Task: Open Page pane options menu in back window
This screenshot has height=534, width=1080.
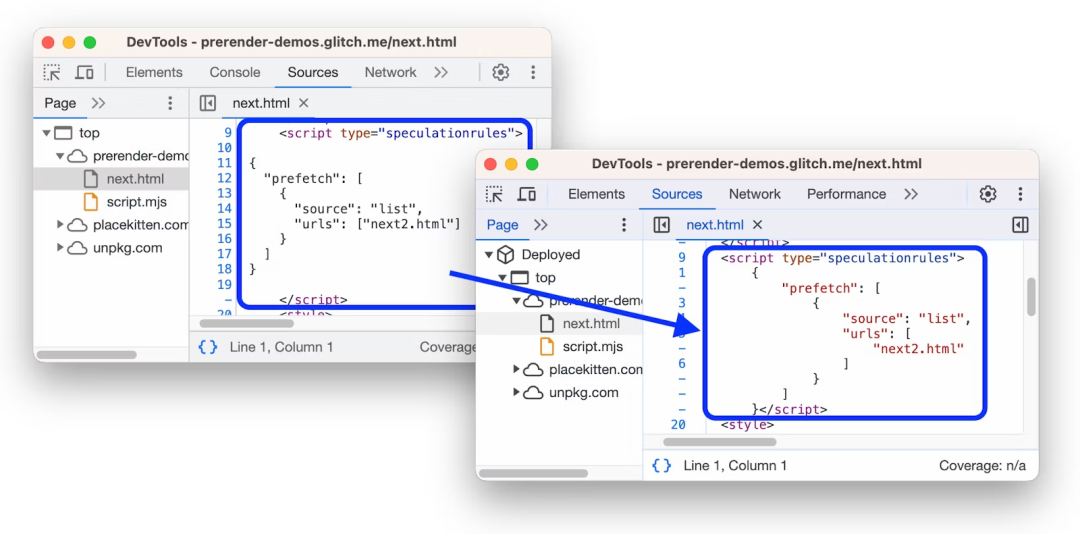Action: [170, 103]
